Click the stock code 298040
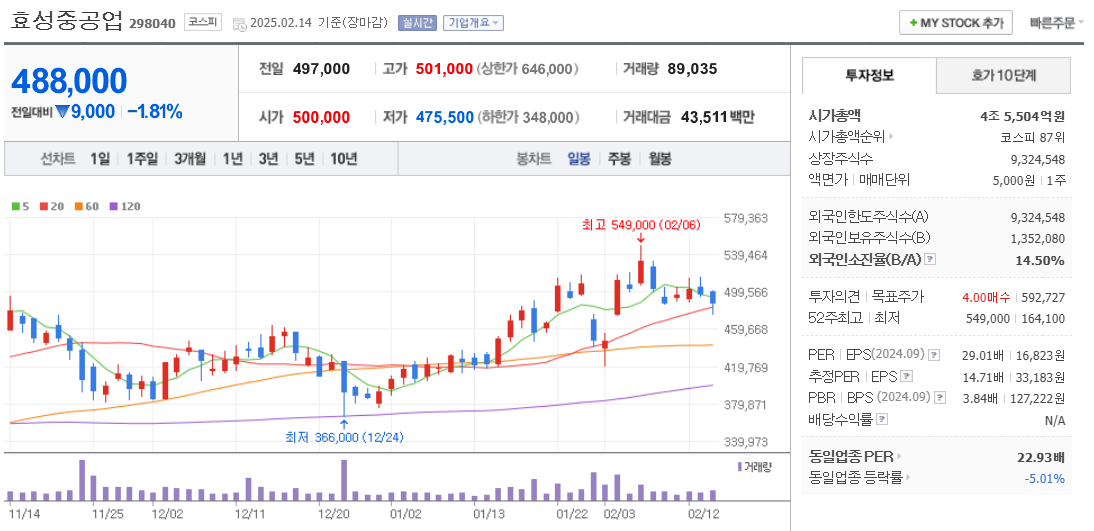The height and width of the screenshot is (531, 1094). click(x=152, y=24)
